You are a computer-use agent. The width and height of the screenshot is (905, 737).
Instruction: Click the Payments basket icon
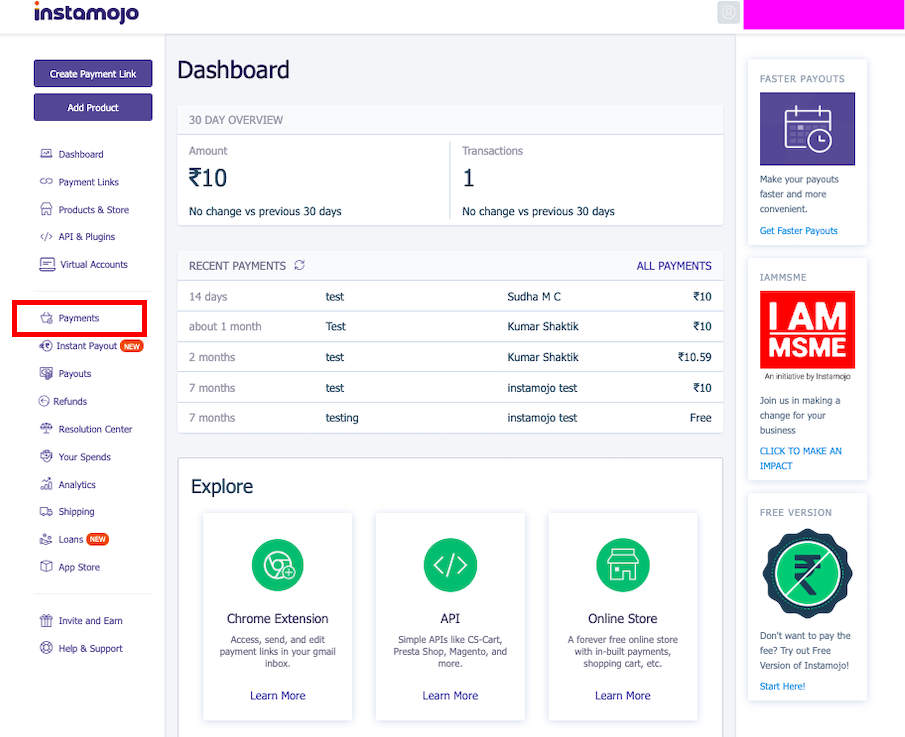46,318
